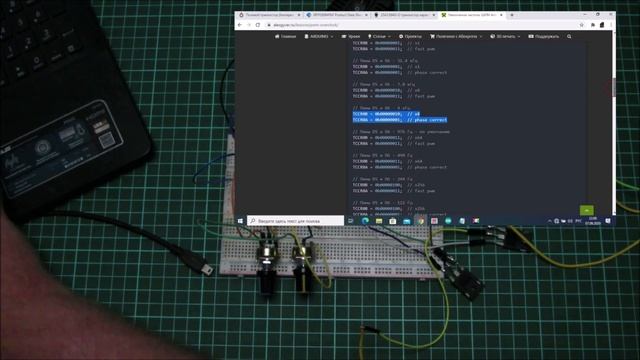Switch to Chrome in the taskbar
640x360 pixels.
tap(420, 221)
